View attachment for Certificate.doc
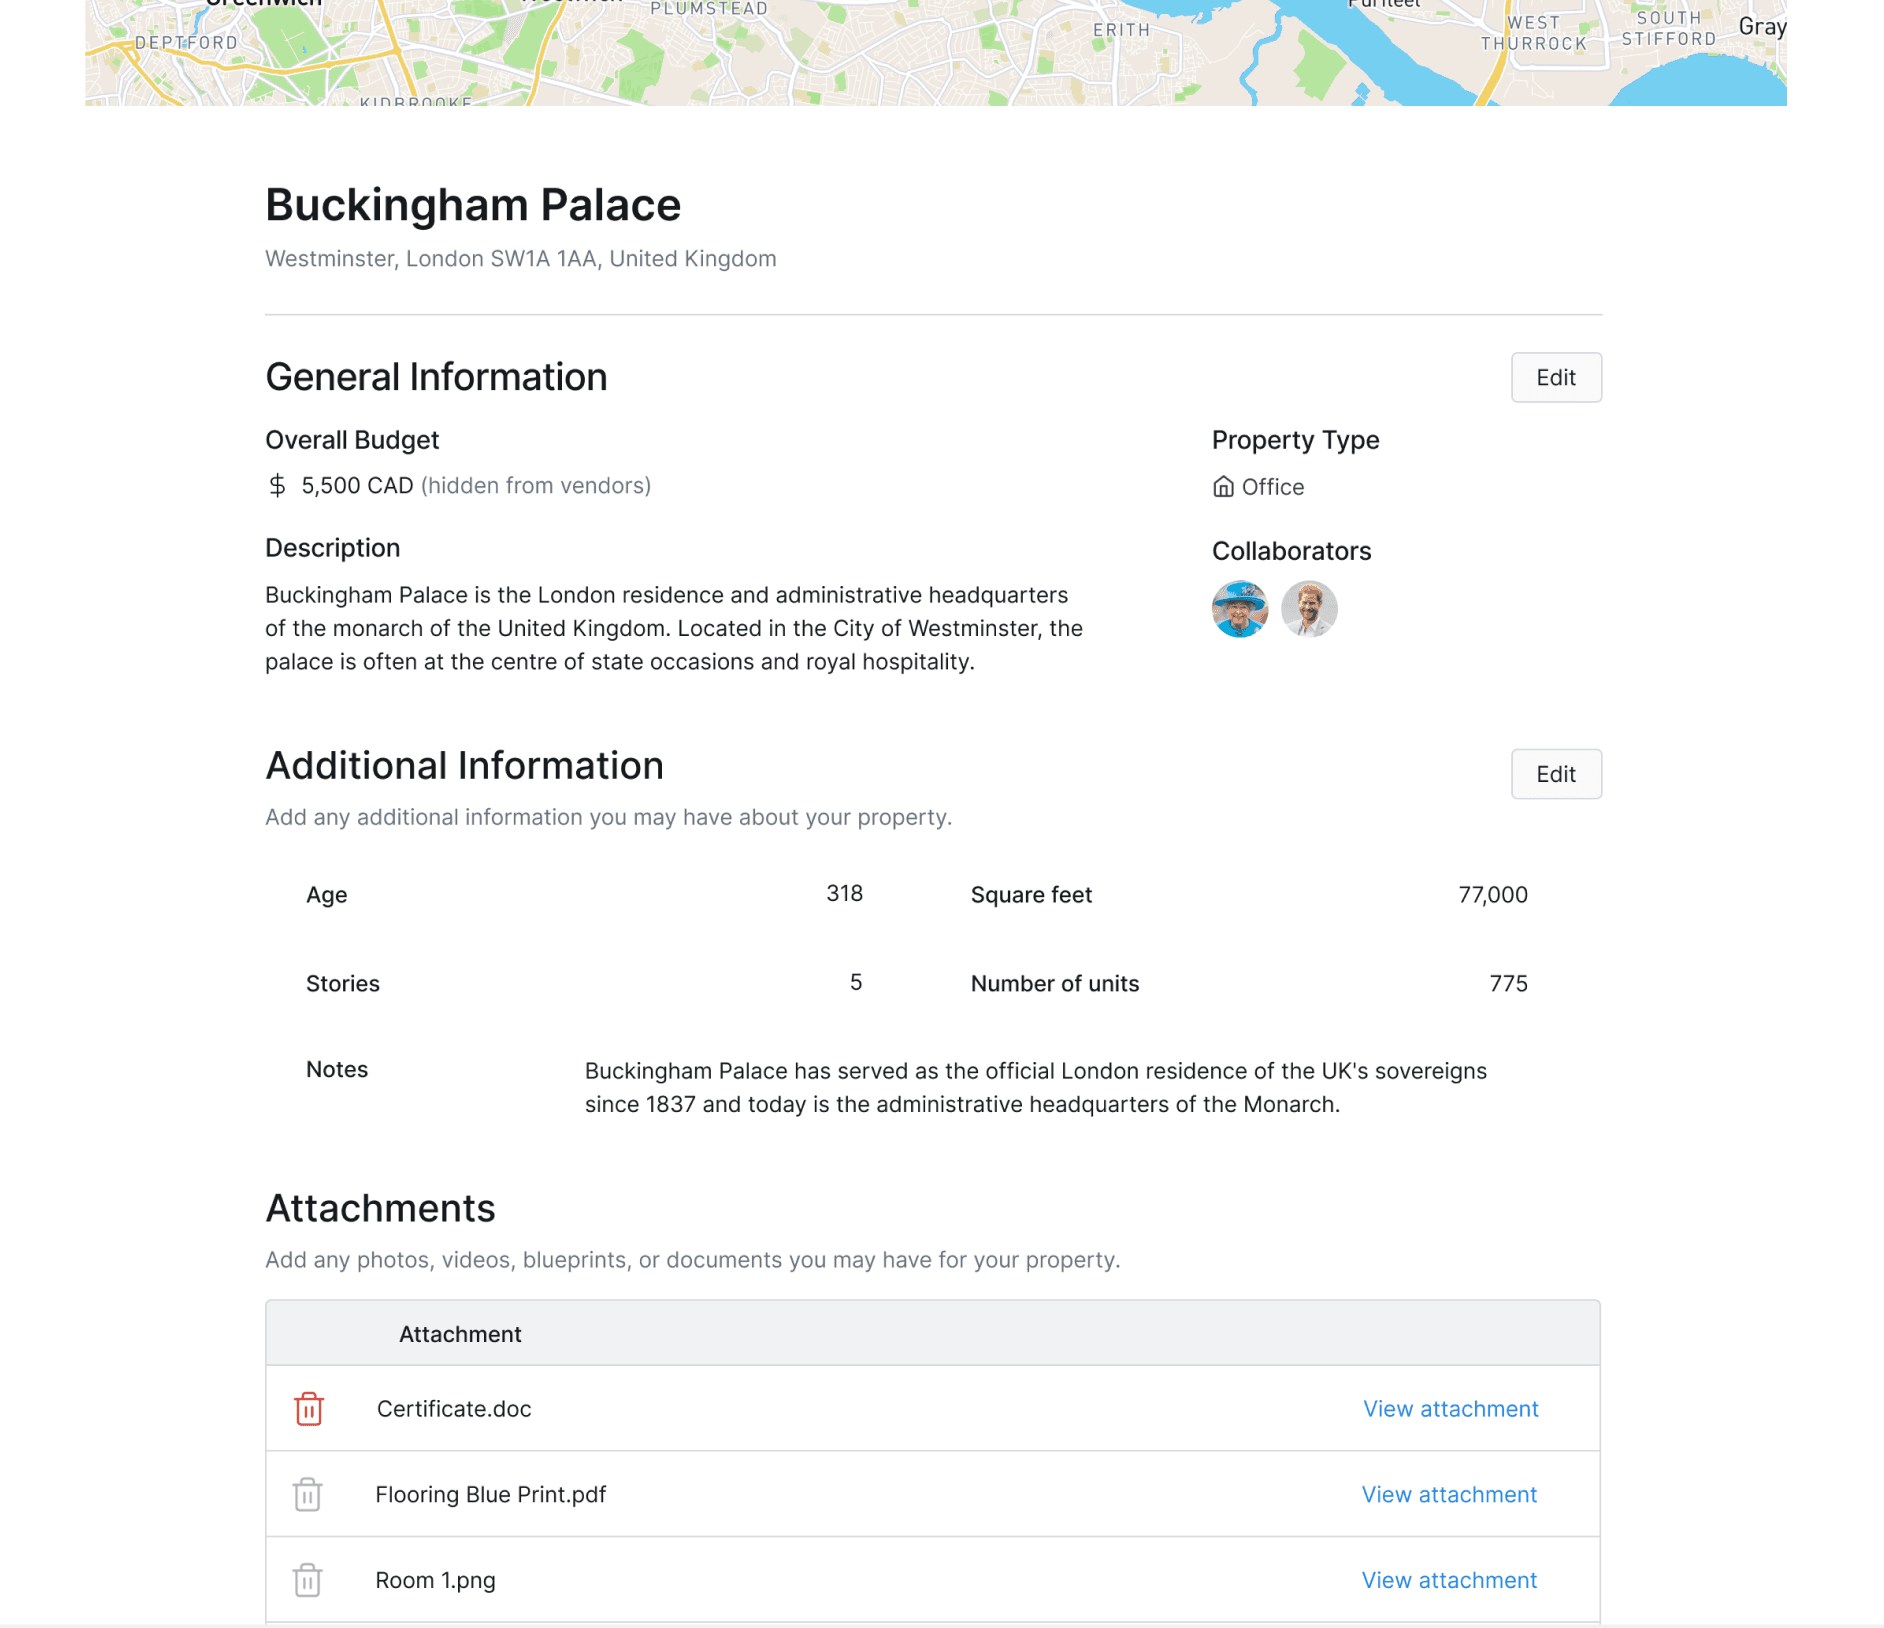This screenshot has height=1628, width=1884. pyautogui.click(x=1451, y=1408)
